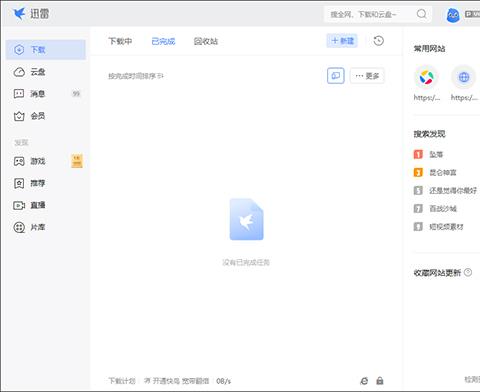Change the 按完成时间排序 sort order

136,76
